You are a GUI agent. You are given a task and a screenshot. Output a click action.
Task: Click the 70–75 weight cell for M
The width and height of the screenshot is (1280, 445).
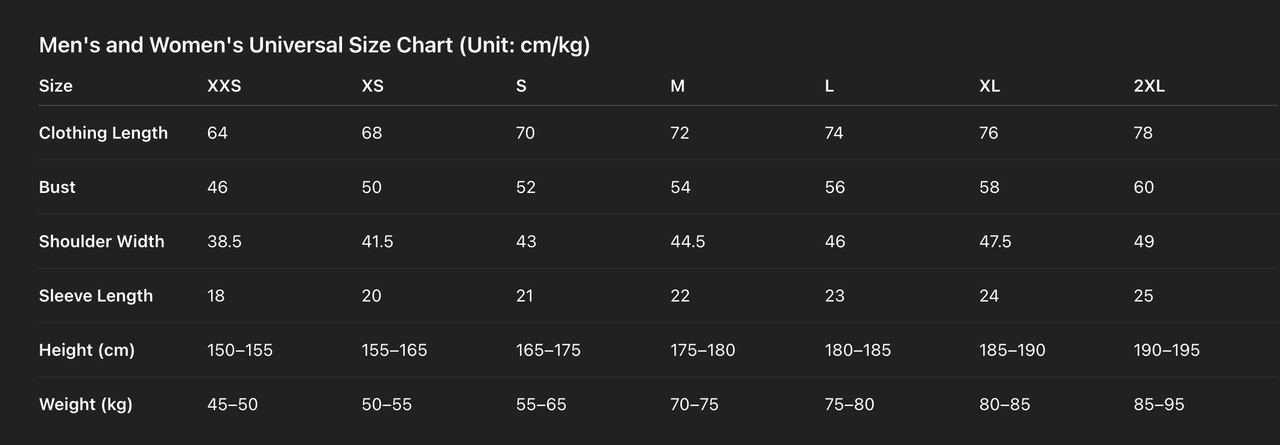tap(694, 404)
